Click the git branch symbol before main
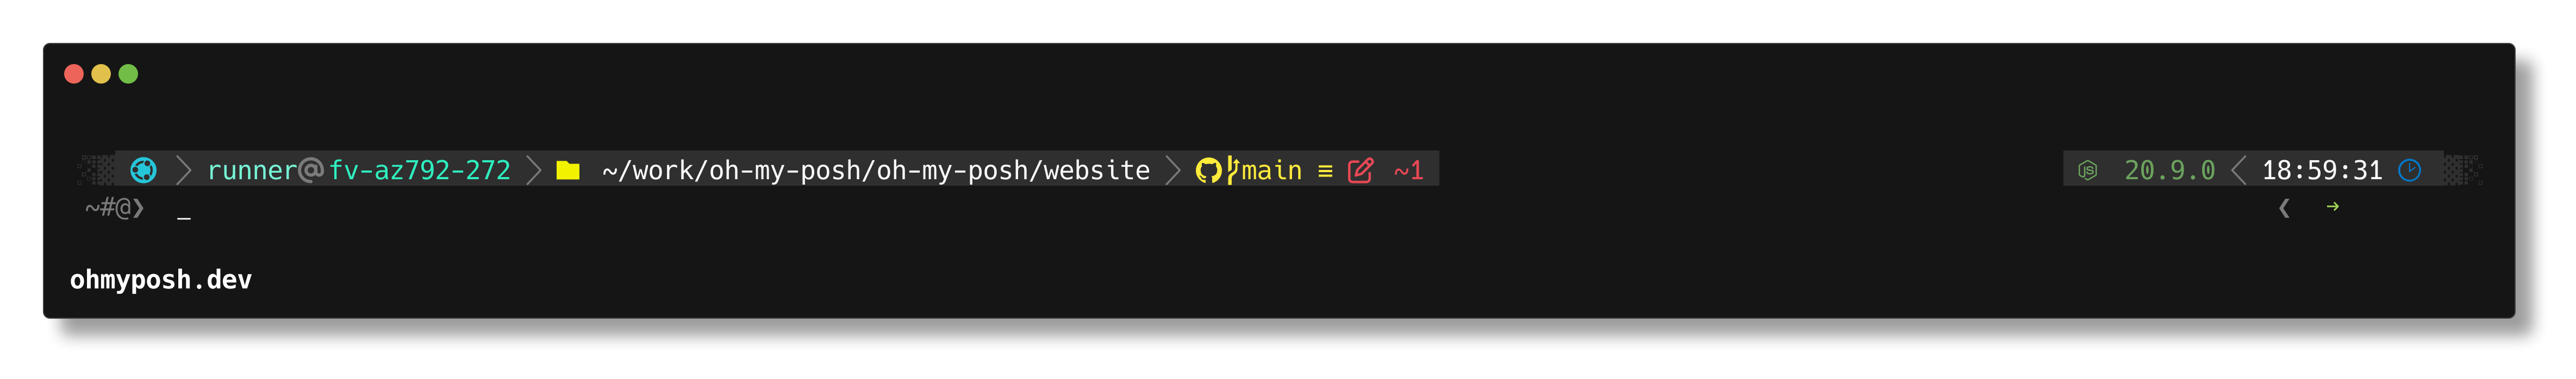This screenshot has height=379, width=2576. (x=1233, y=169)
